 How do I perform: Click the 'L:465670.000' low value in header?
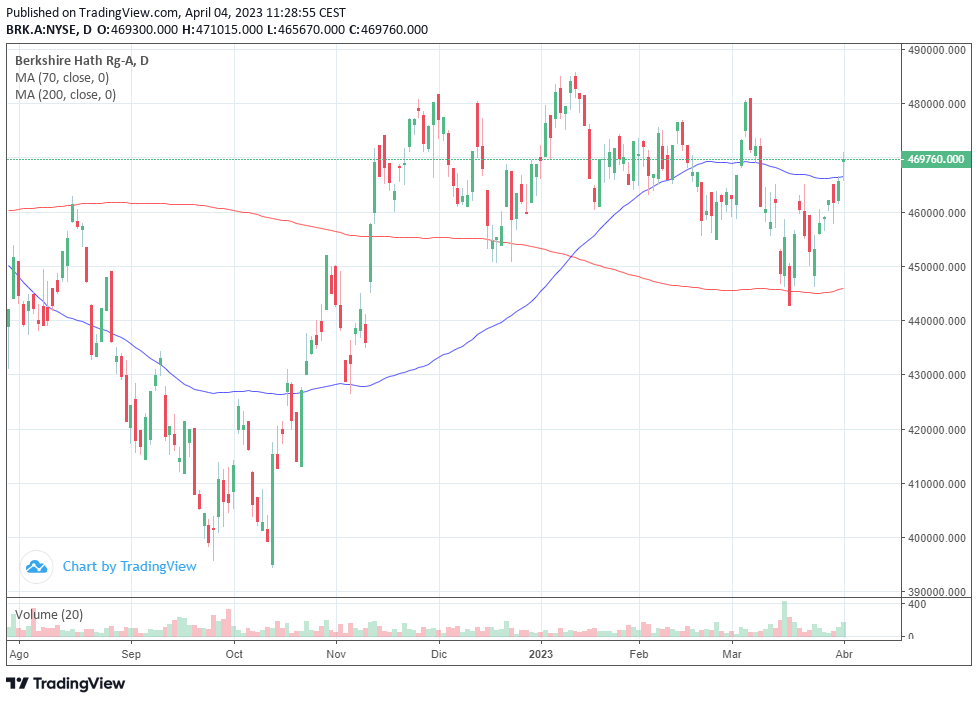pyautogui.click(x=306, y=29)
